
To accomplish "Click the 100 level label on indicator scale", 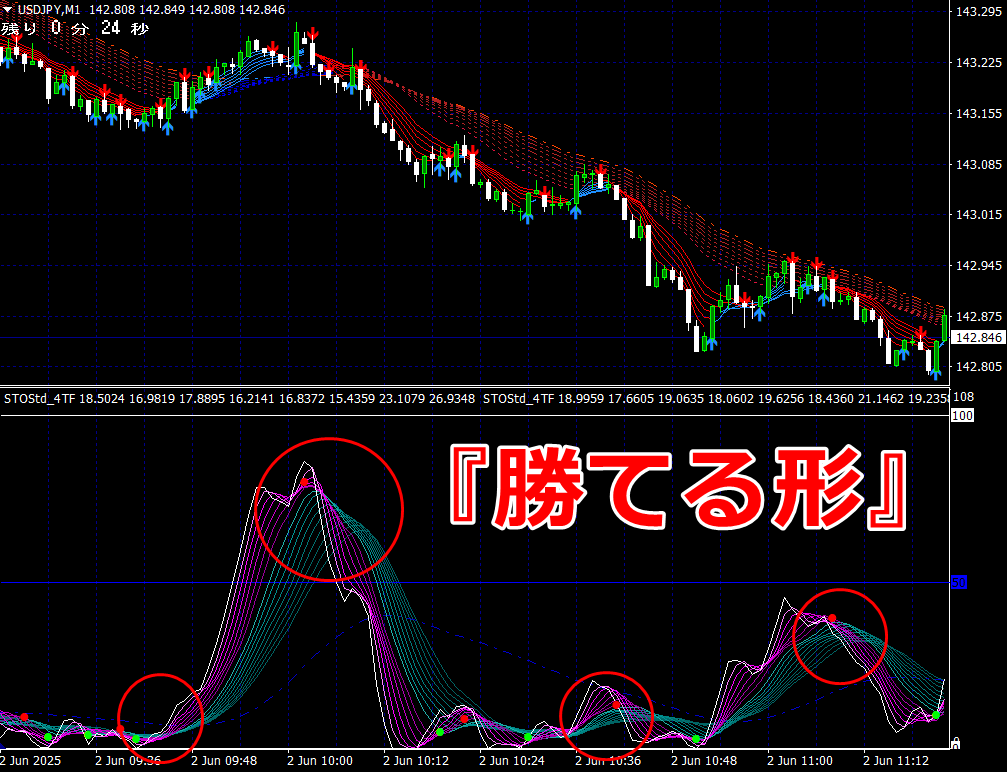I will point(962,416).
